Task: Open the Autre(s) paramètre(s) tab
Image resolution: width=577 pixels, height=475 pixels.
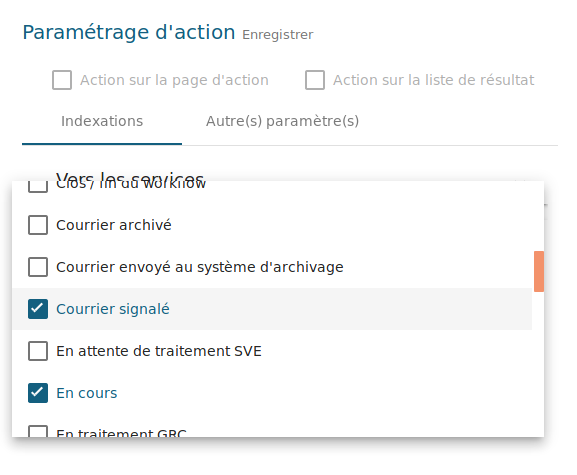Action: (282, 121)
